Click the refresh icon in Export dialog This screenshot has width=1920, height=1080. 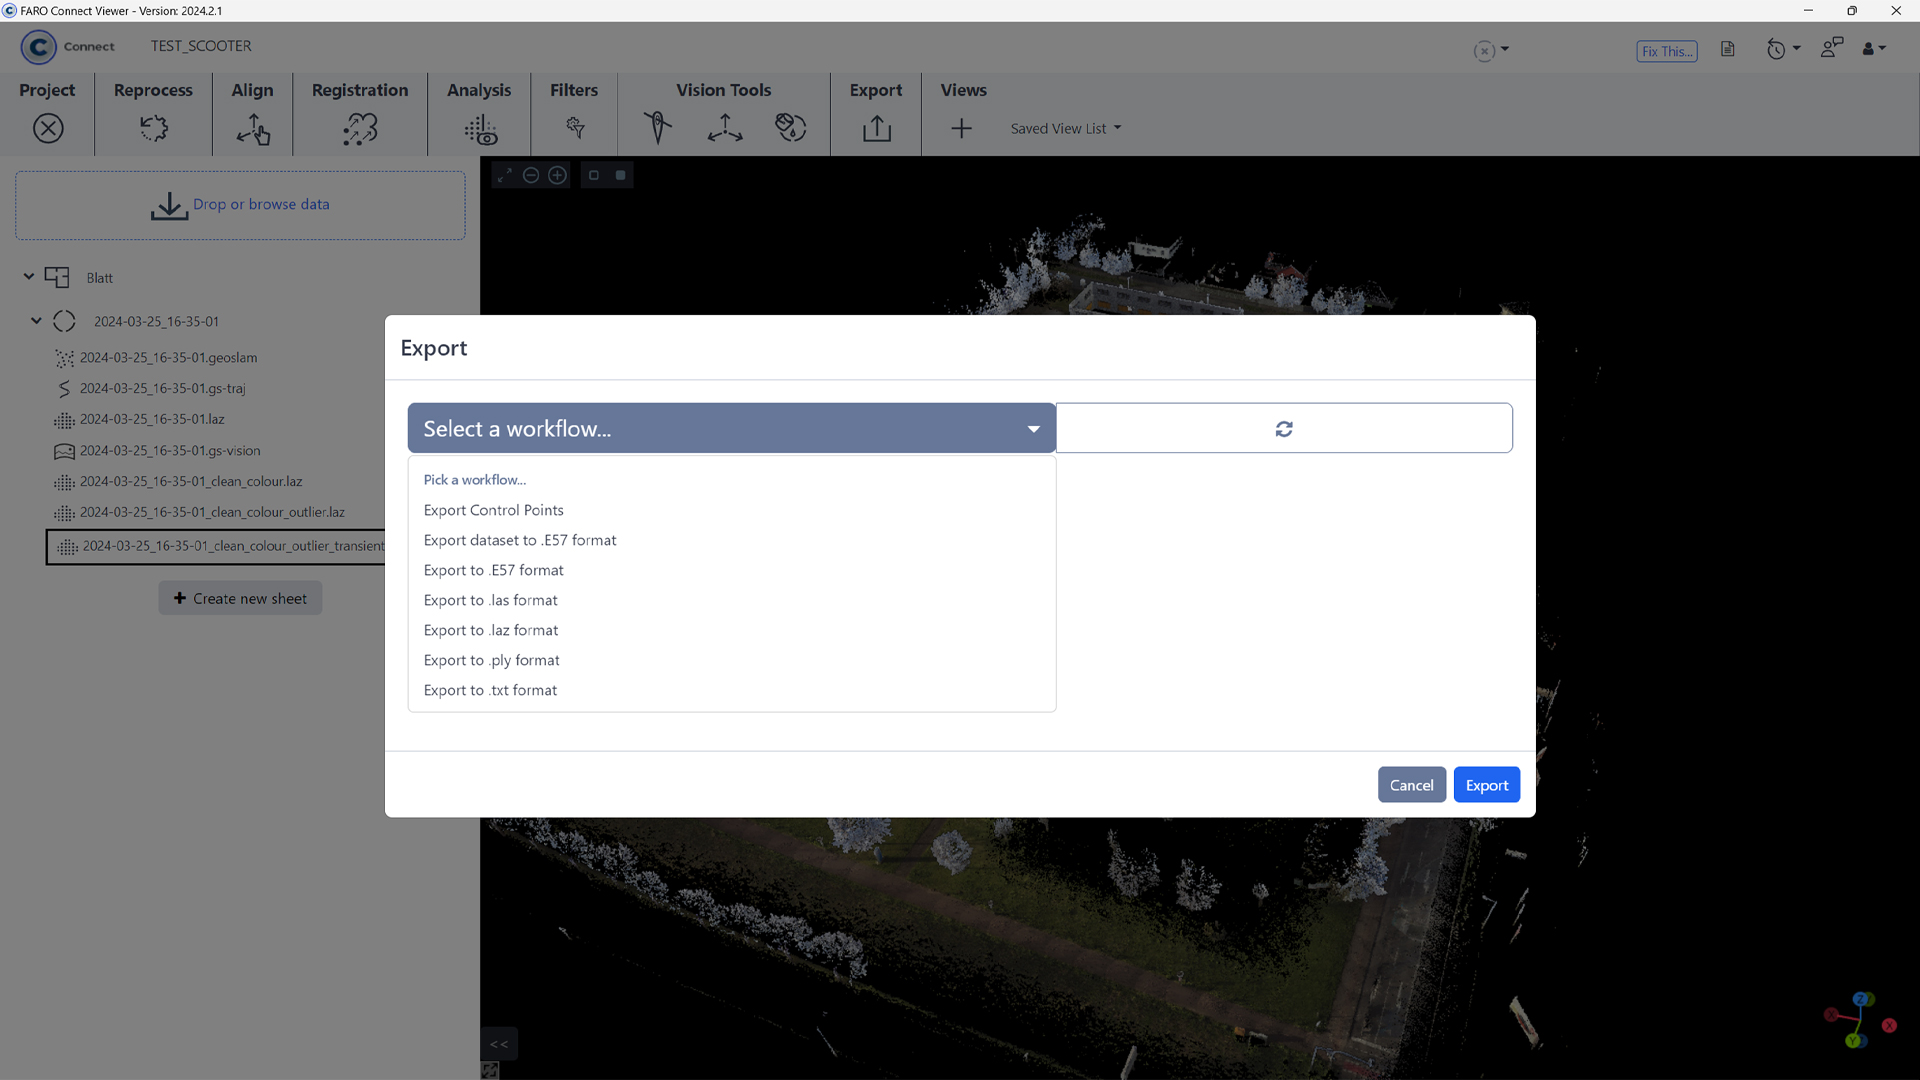1284,429
